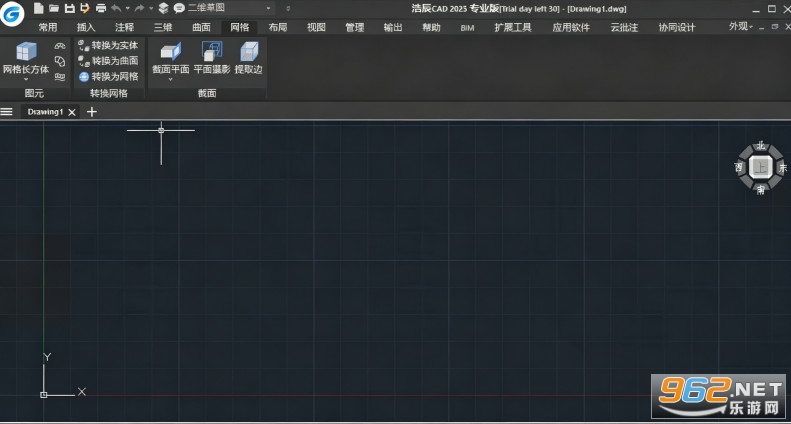Image resolution: width=791 pixels, height=424 pixels.
Task: Open the 扩展工具 ribbon tab
Action: pyautogui.click(x=513, y=27)
